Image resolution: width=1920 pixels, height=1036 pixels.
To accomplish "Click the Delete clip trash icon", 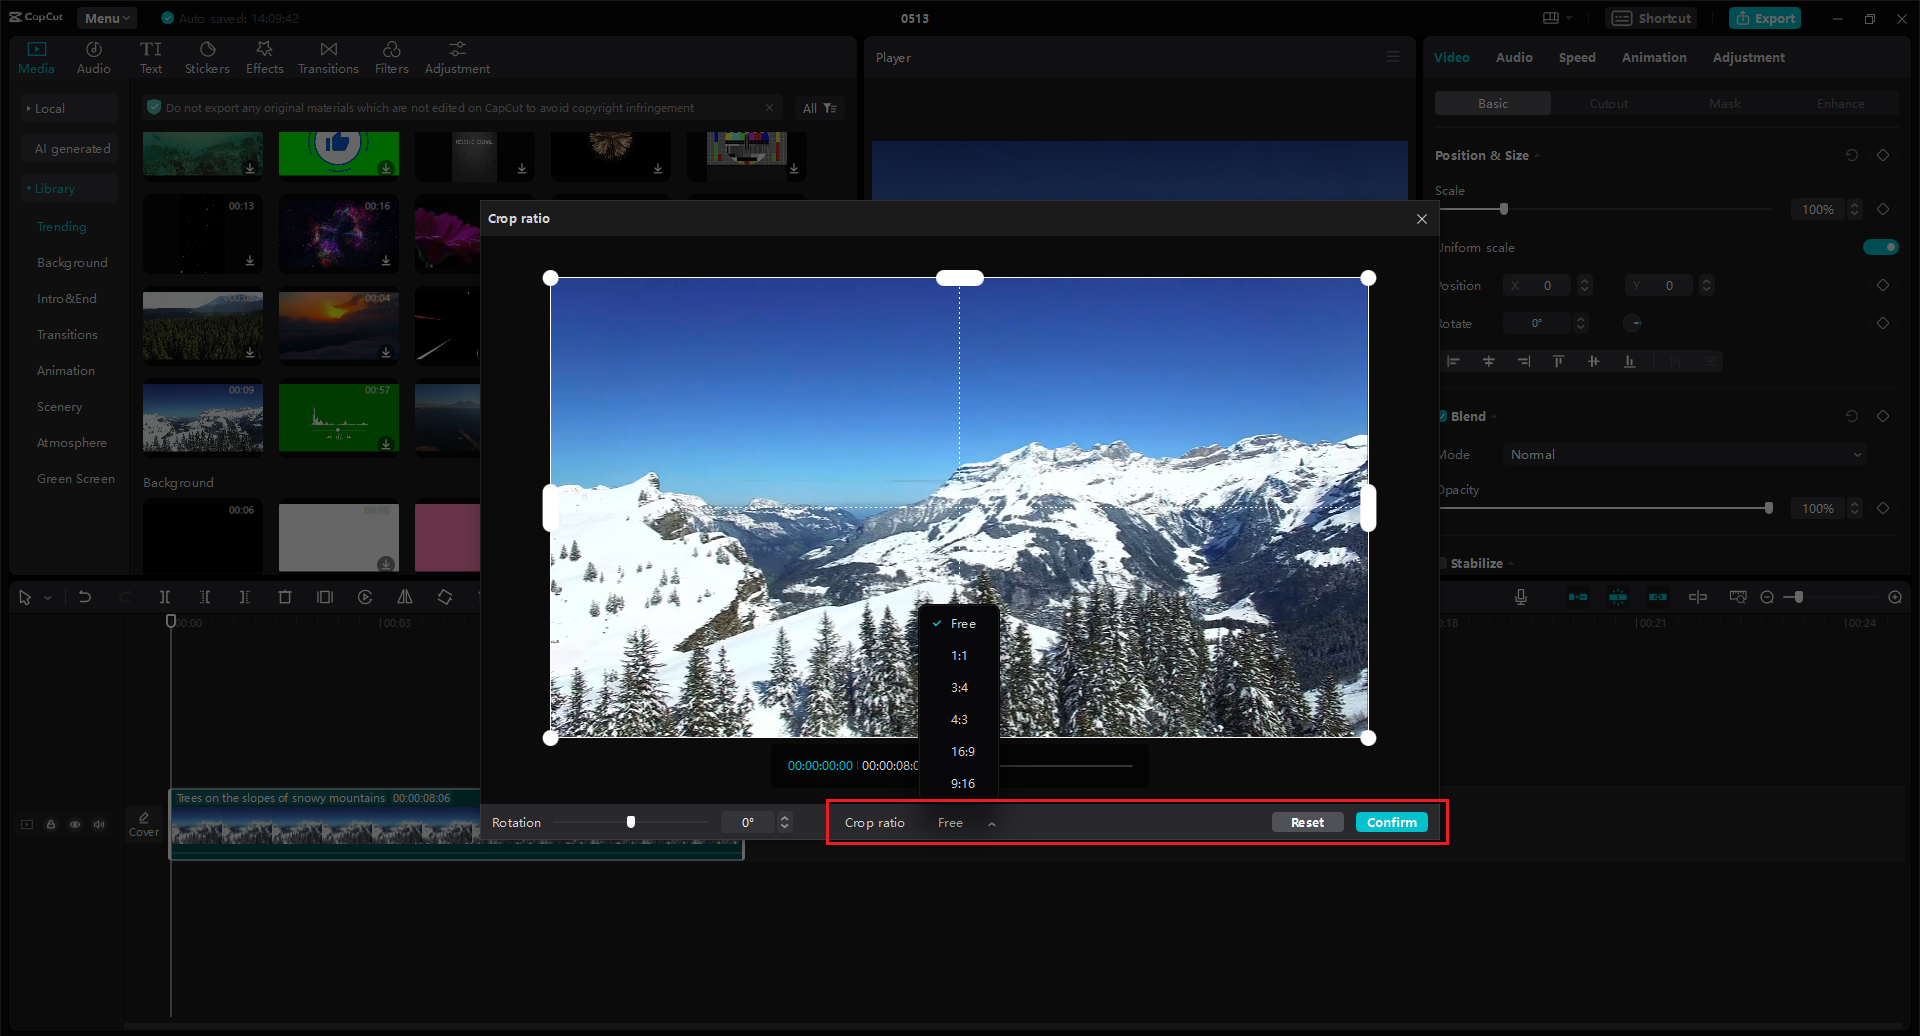I will pos(286,597).
